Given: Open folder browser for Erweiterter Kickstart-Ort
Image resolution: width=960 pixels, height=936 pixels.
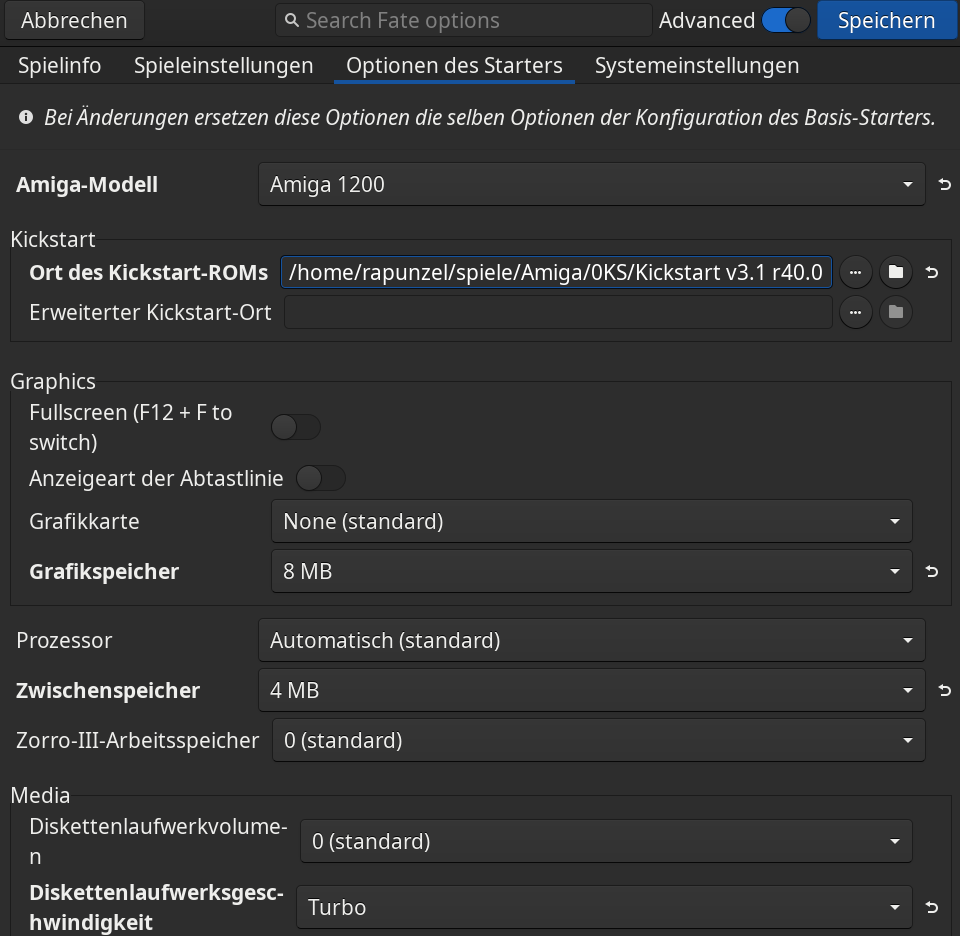Looking at the screenshot, I should pos(896,312).
